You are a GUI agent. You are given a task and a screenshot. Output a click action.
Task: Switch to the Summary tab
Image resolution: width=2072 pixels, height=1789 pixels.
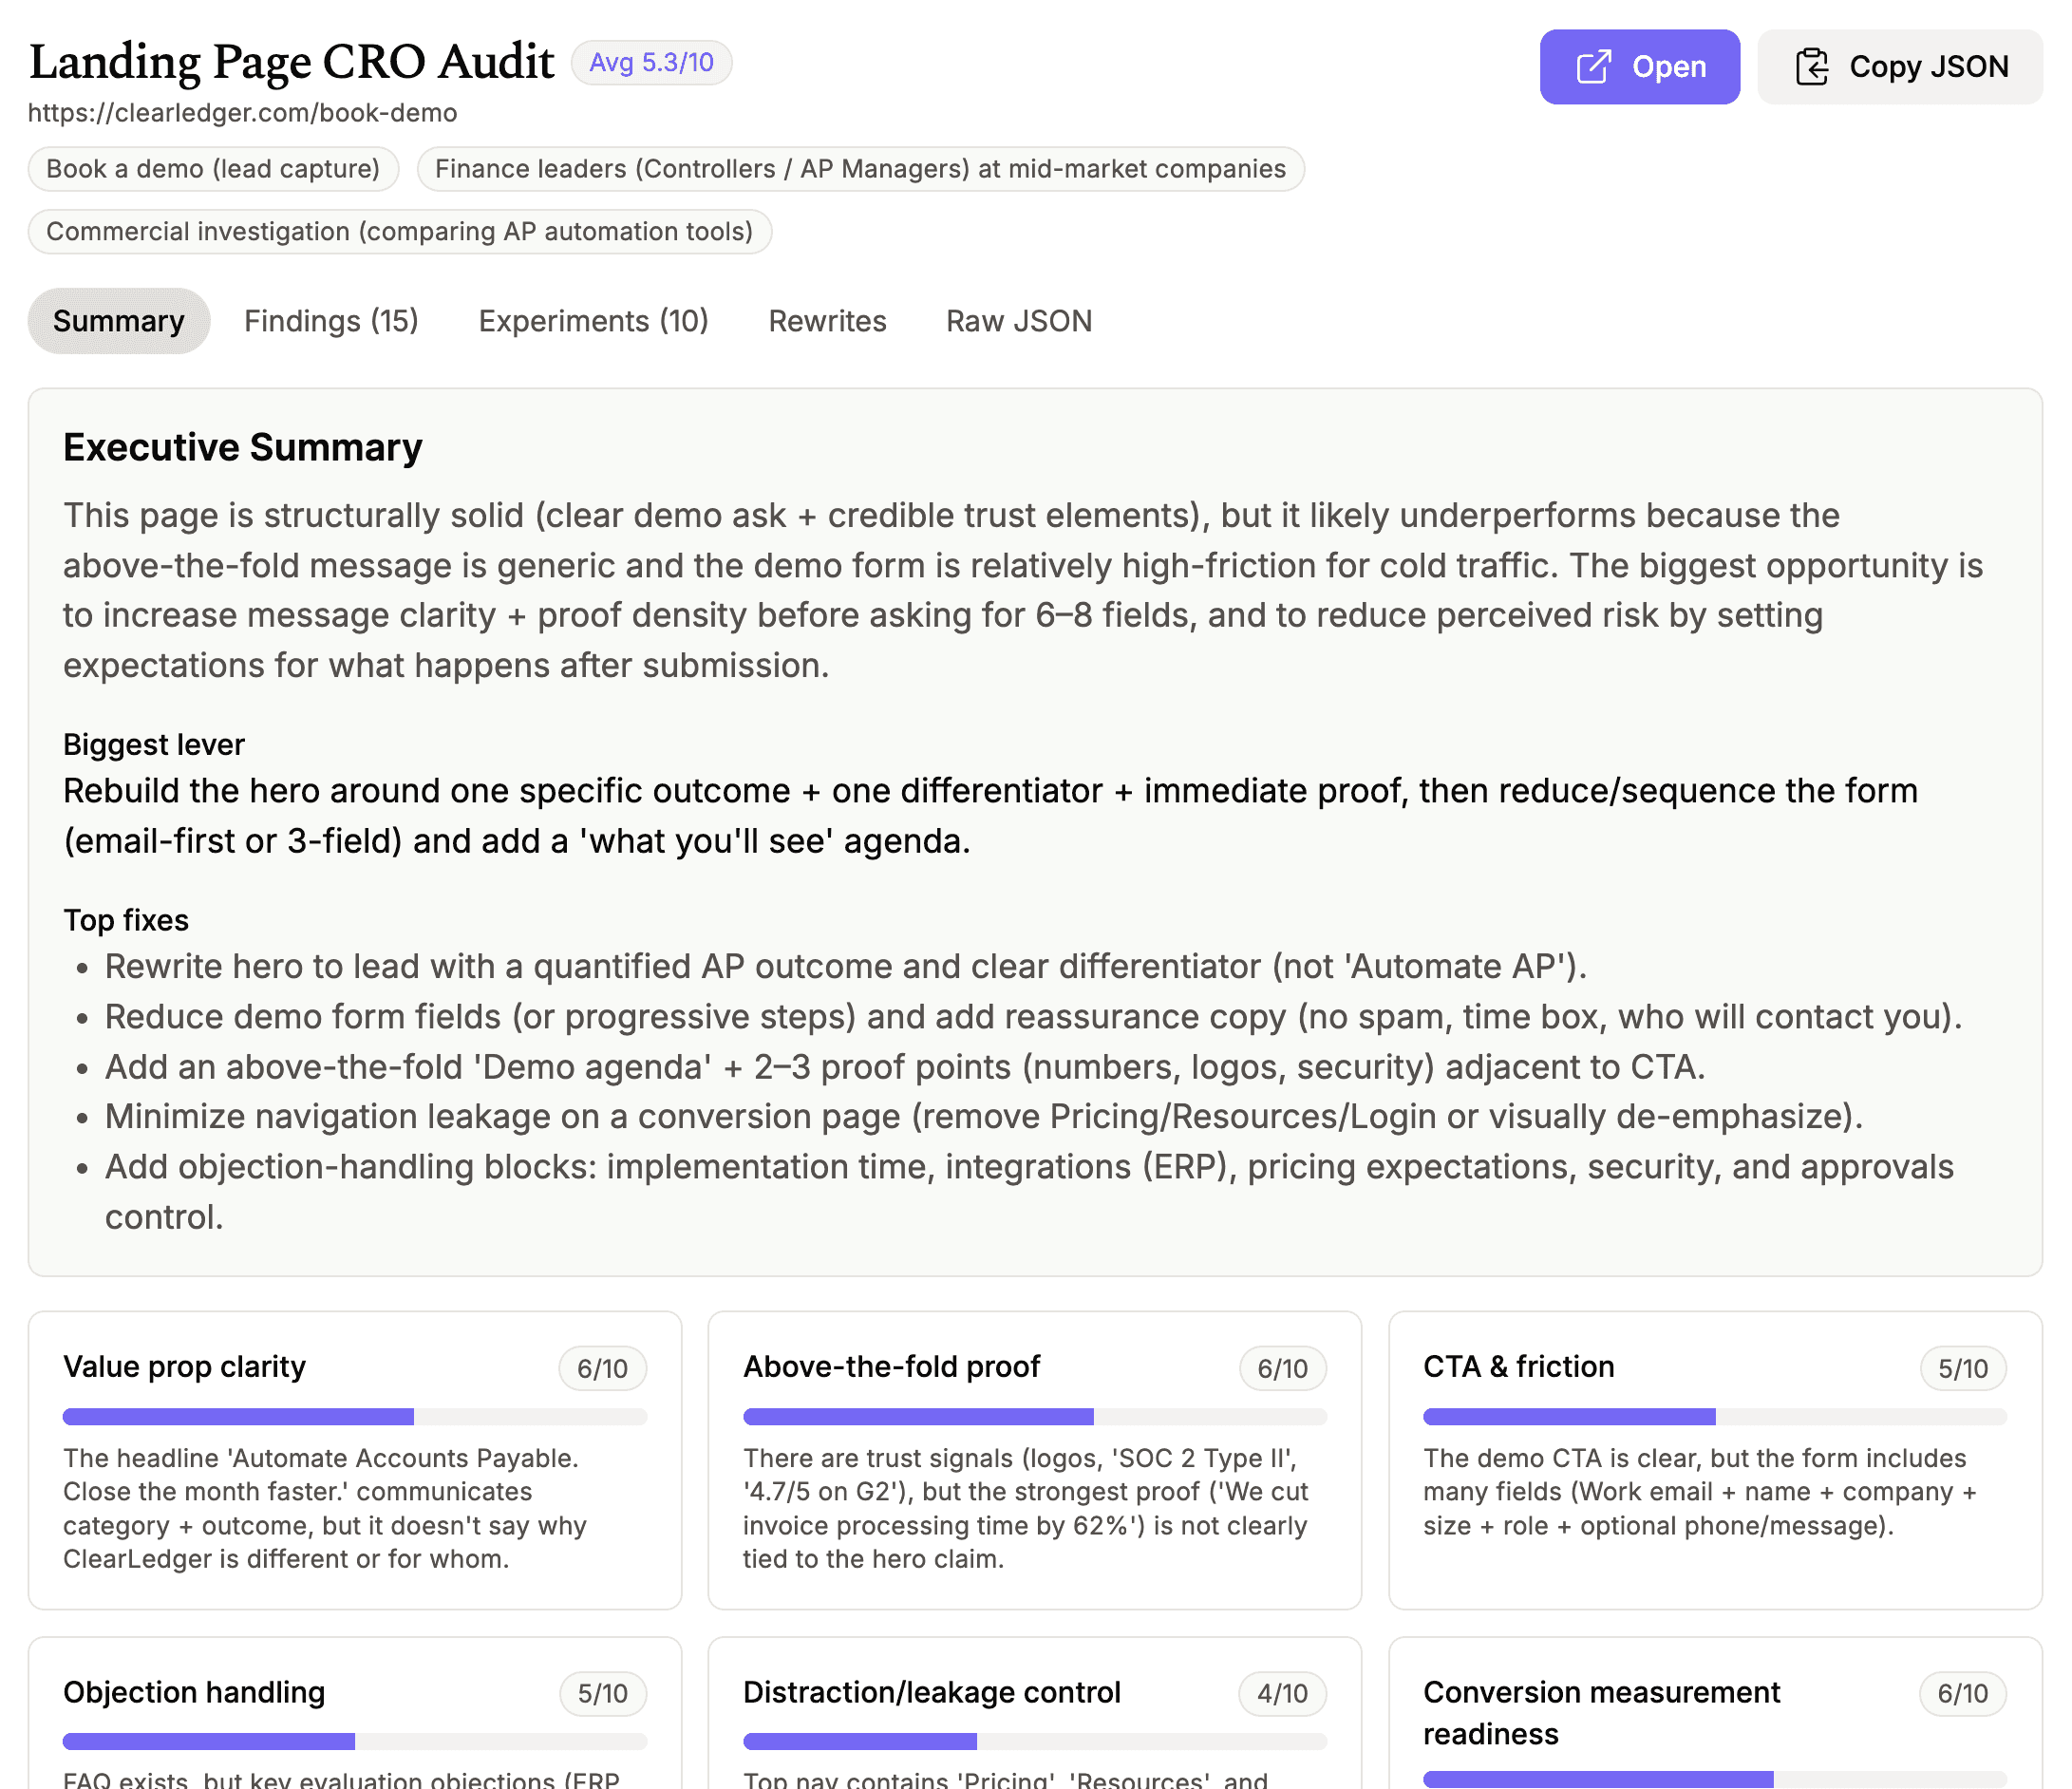[x=118, y=321]
